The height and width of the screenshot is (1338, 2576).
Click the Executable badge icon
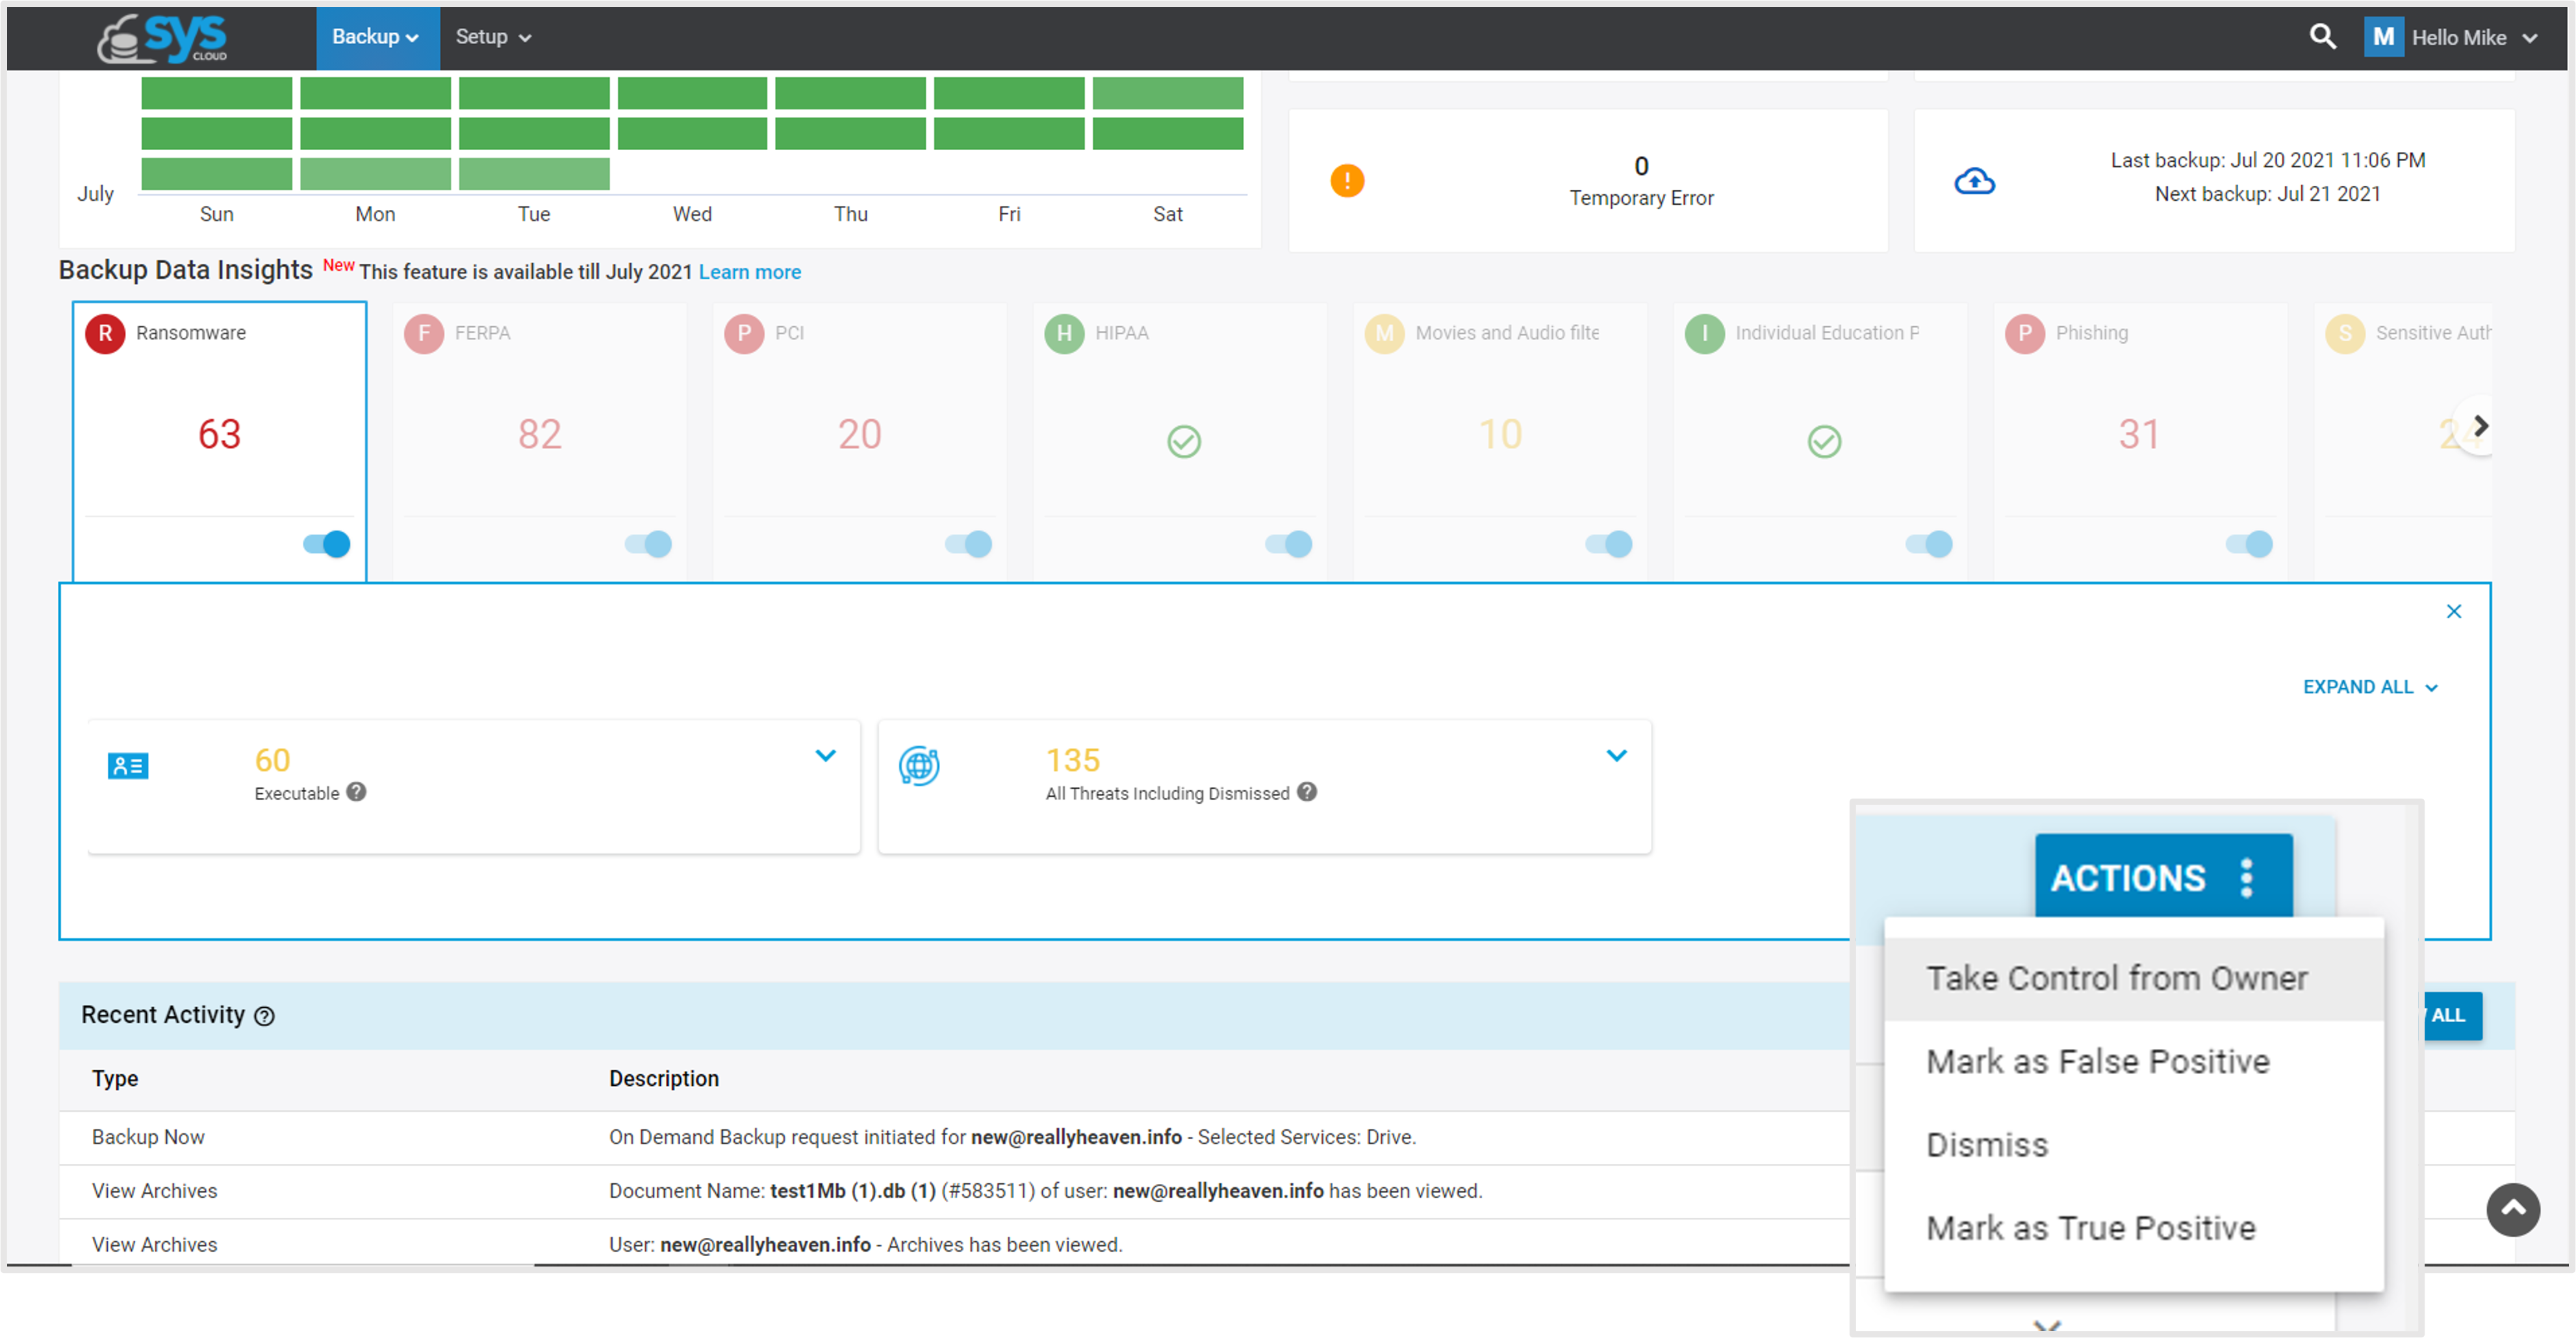coord(127,766)
